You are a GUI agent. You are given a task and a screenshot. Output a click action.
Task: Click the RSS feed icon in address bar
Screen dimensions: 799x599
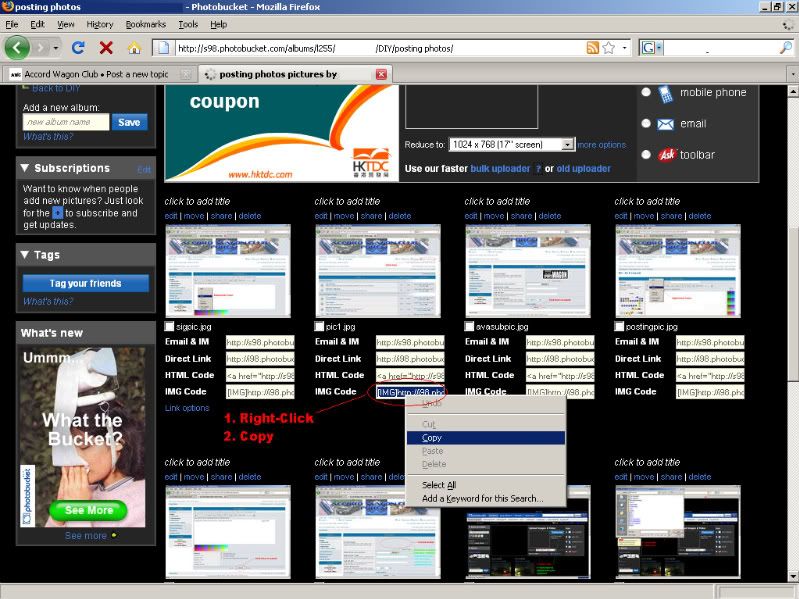(x=593, y=48)
